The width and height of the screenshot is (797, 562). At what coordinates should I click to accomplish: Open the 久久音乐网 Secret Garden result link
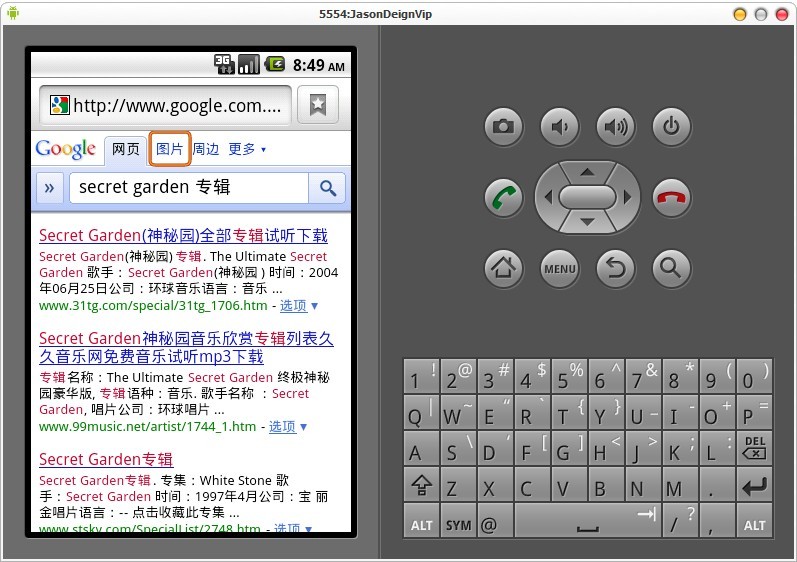pyautogui.click(x=186, y=348)
